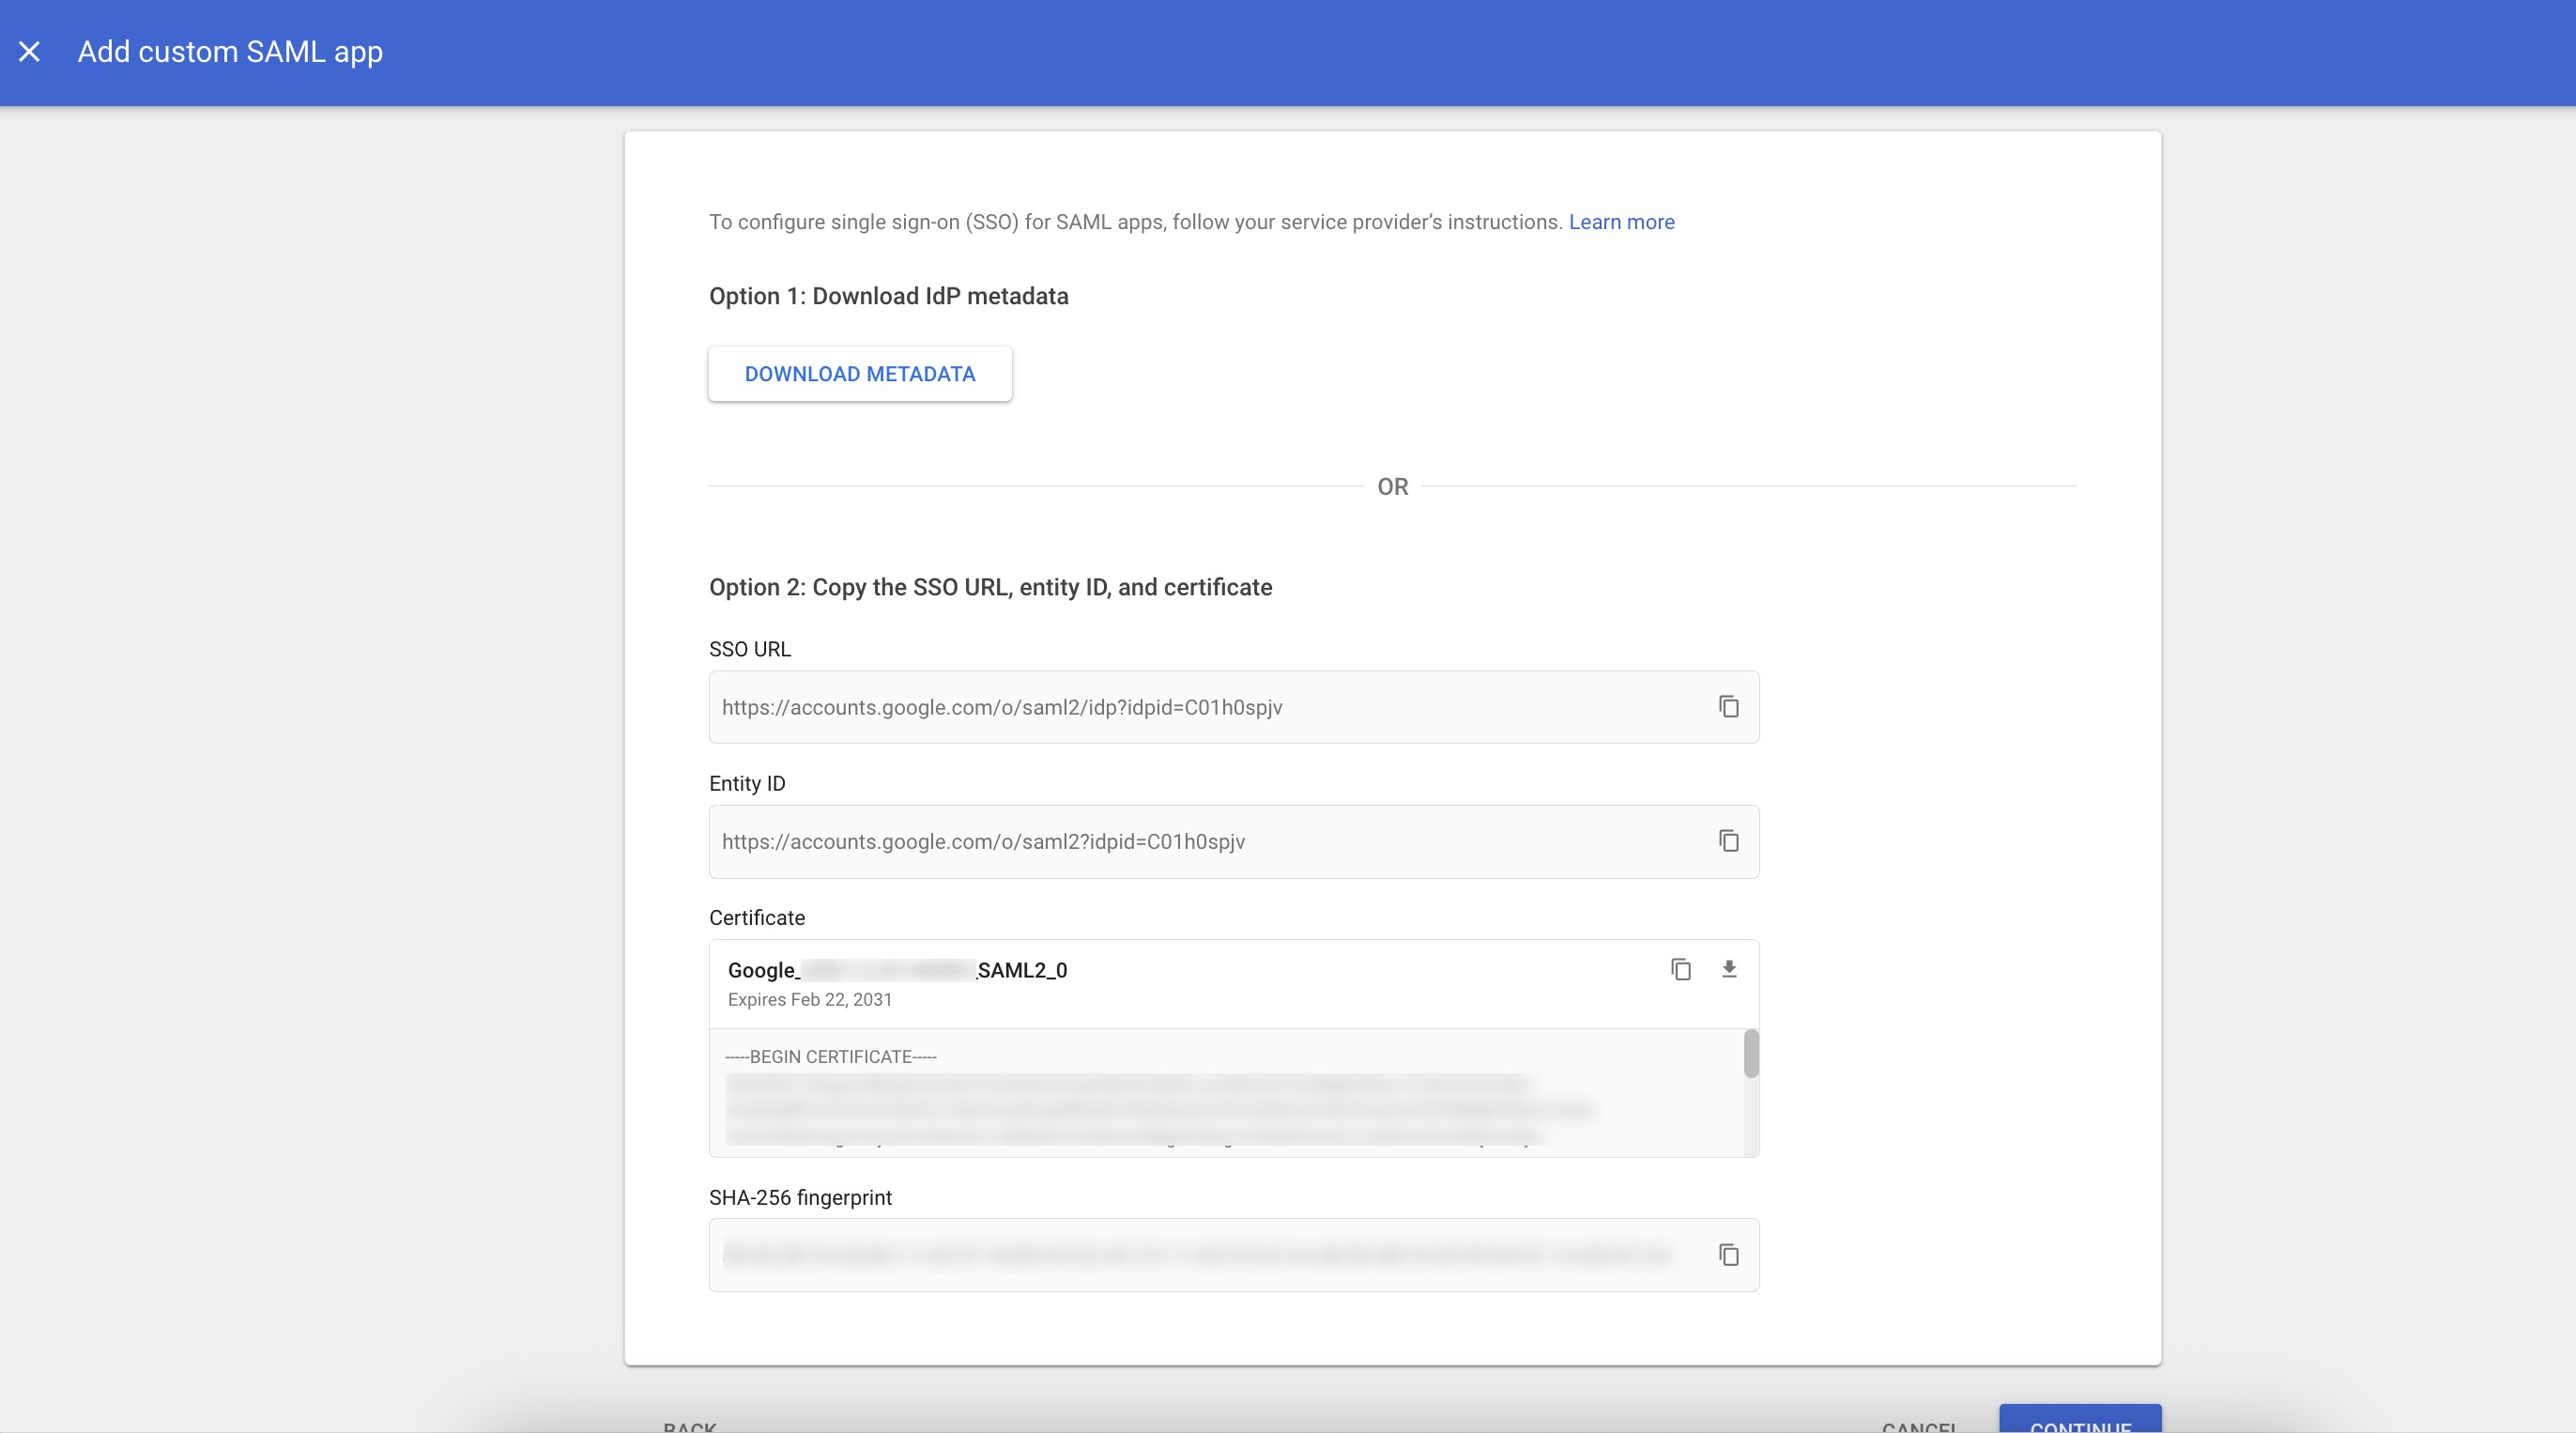
Task: Click inside the Entity ID field
Action: coord(1200,841)
